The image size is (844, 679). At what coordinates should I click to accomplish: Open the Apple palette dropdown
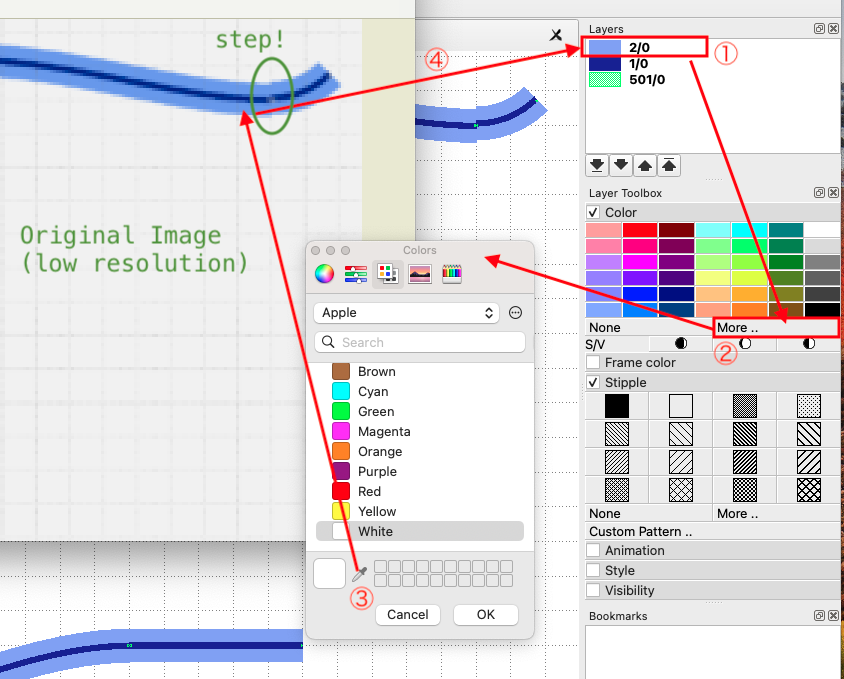click(x=405, y=313)
